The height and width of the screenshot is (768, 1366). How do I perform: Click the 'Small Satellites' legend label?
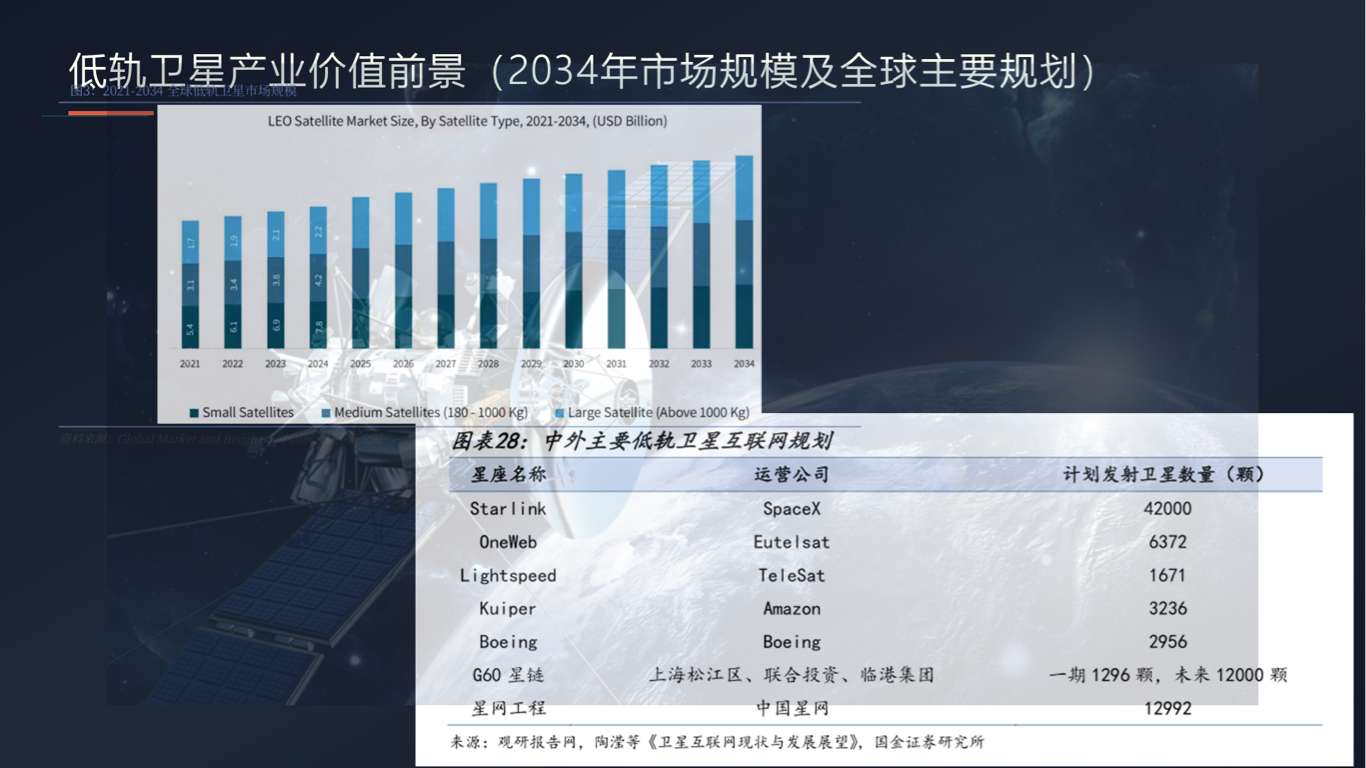click(x=248, y=412)
